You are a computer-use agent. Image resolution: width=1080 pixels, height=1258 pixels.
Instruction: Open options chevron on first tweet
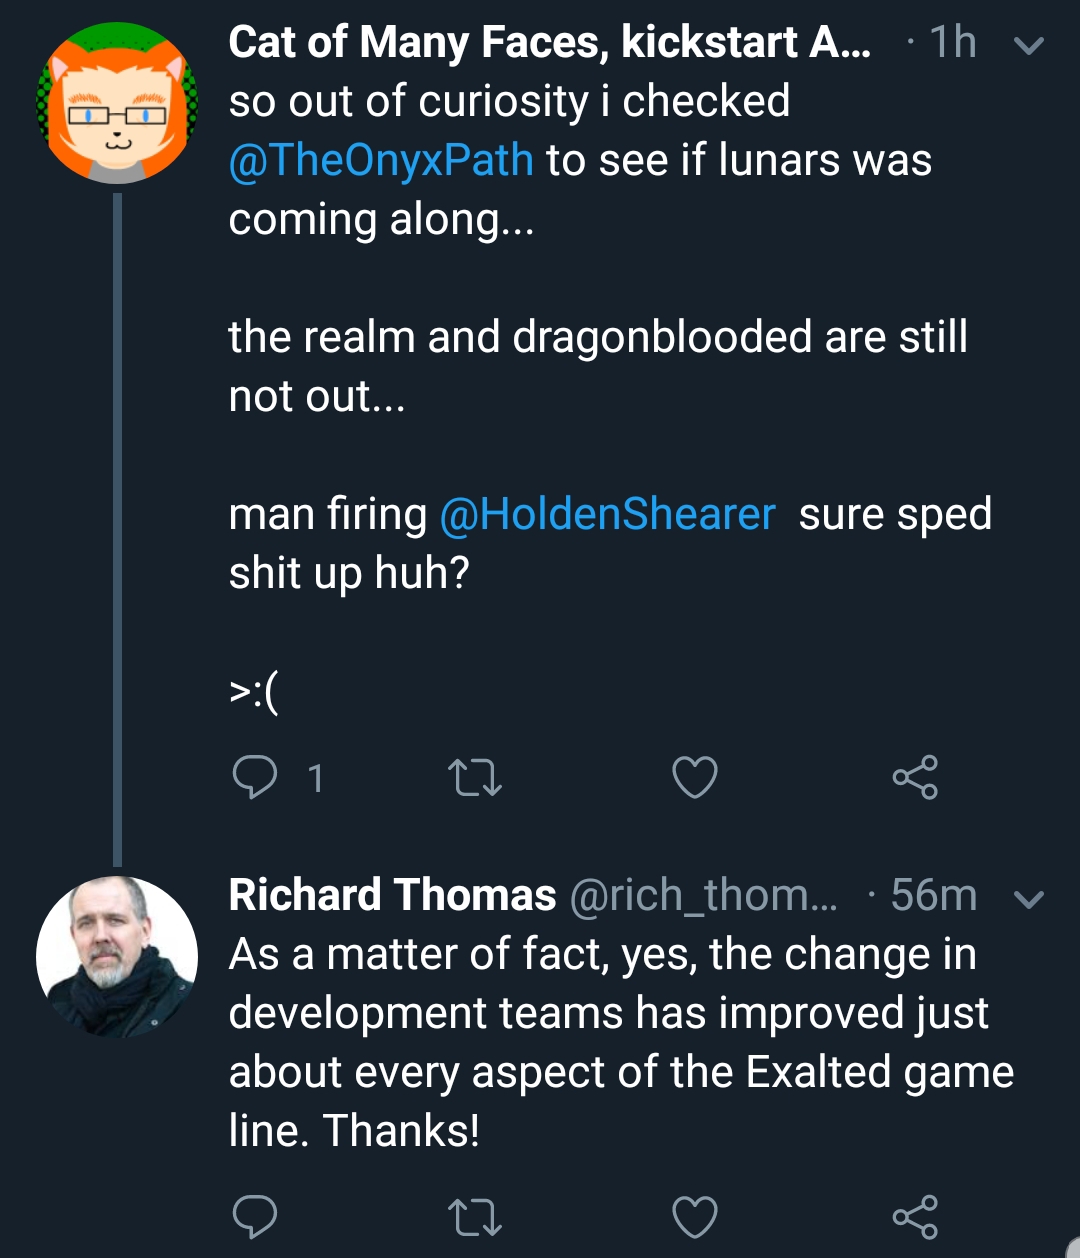pyautogui.click(x=1029, y=46)
